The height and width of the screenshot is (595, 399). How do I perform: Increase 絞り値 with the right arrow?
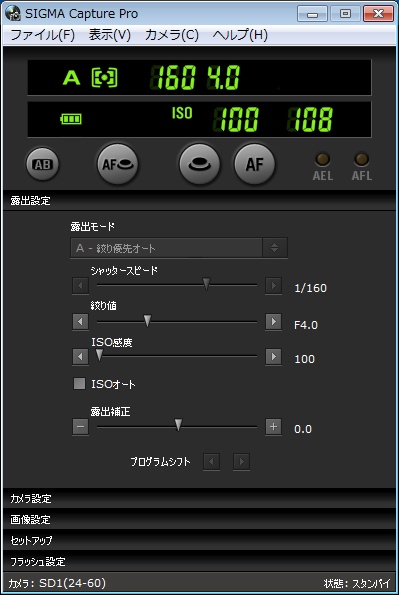(x=273, y=322)
